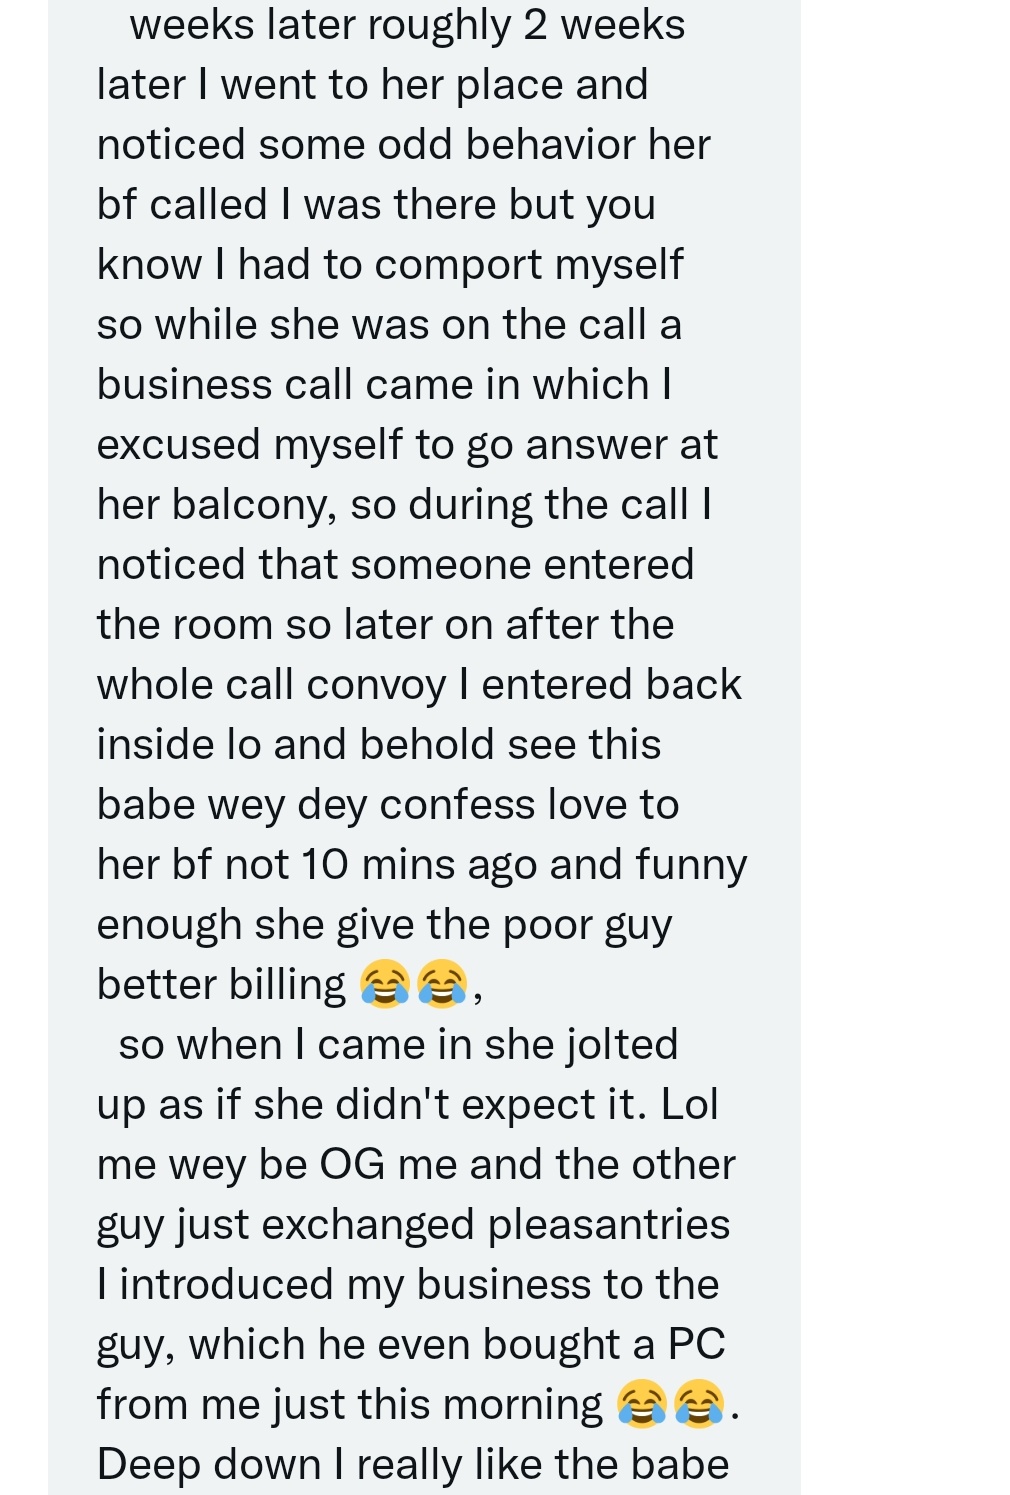Click the text "inside lo and behold see this"
1010x1495 pixels.
coord(379,744)
